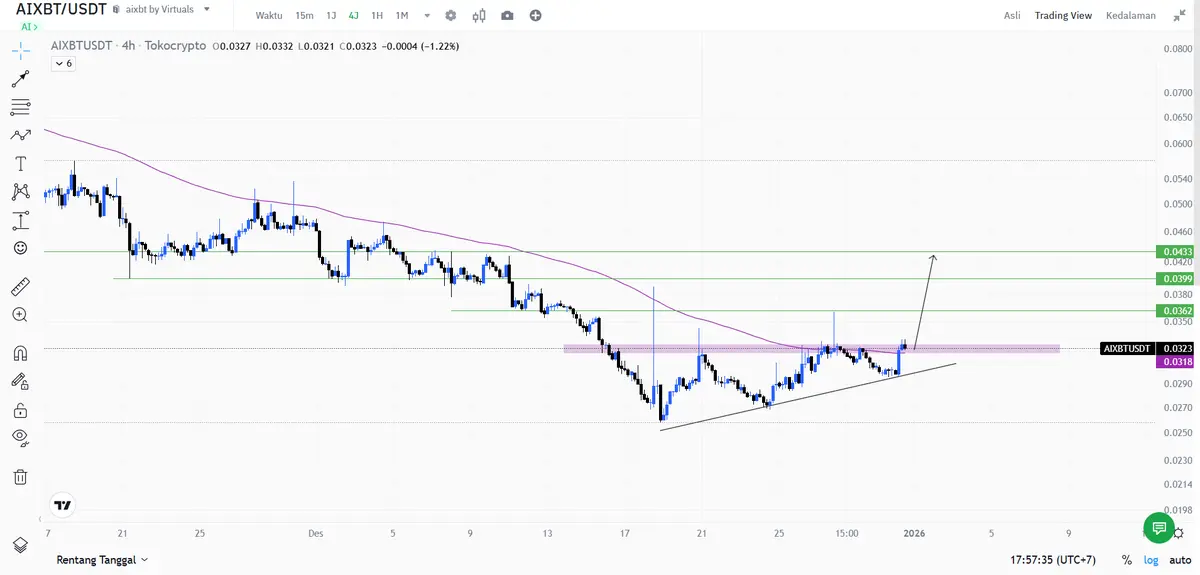Click the TradingView logo on chart
Screen dimensions: 1200x575
tap(63, 506)
